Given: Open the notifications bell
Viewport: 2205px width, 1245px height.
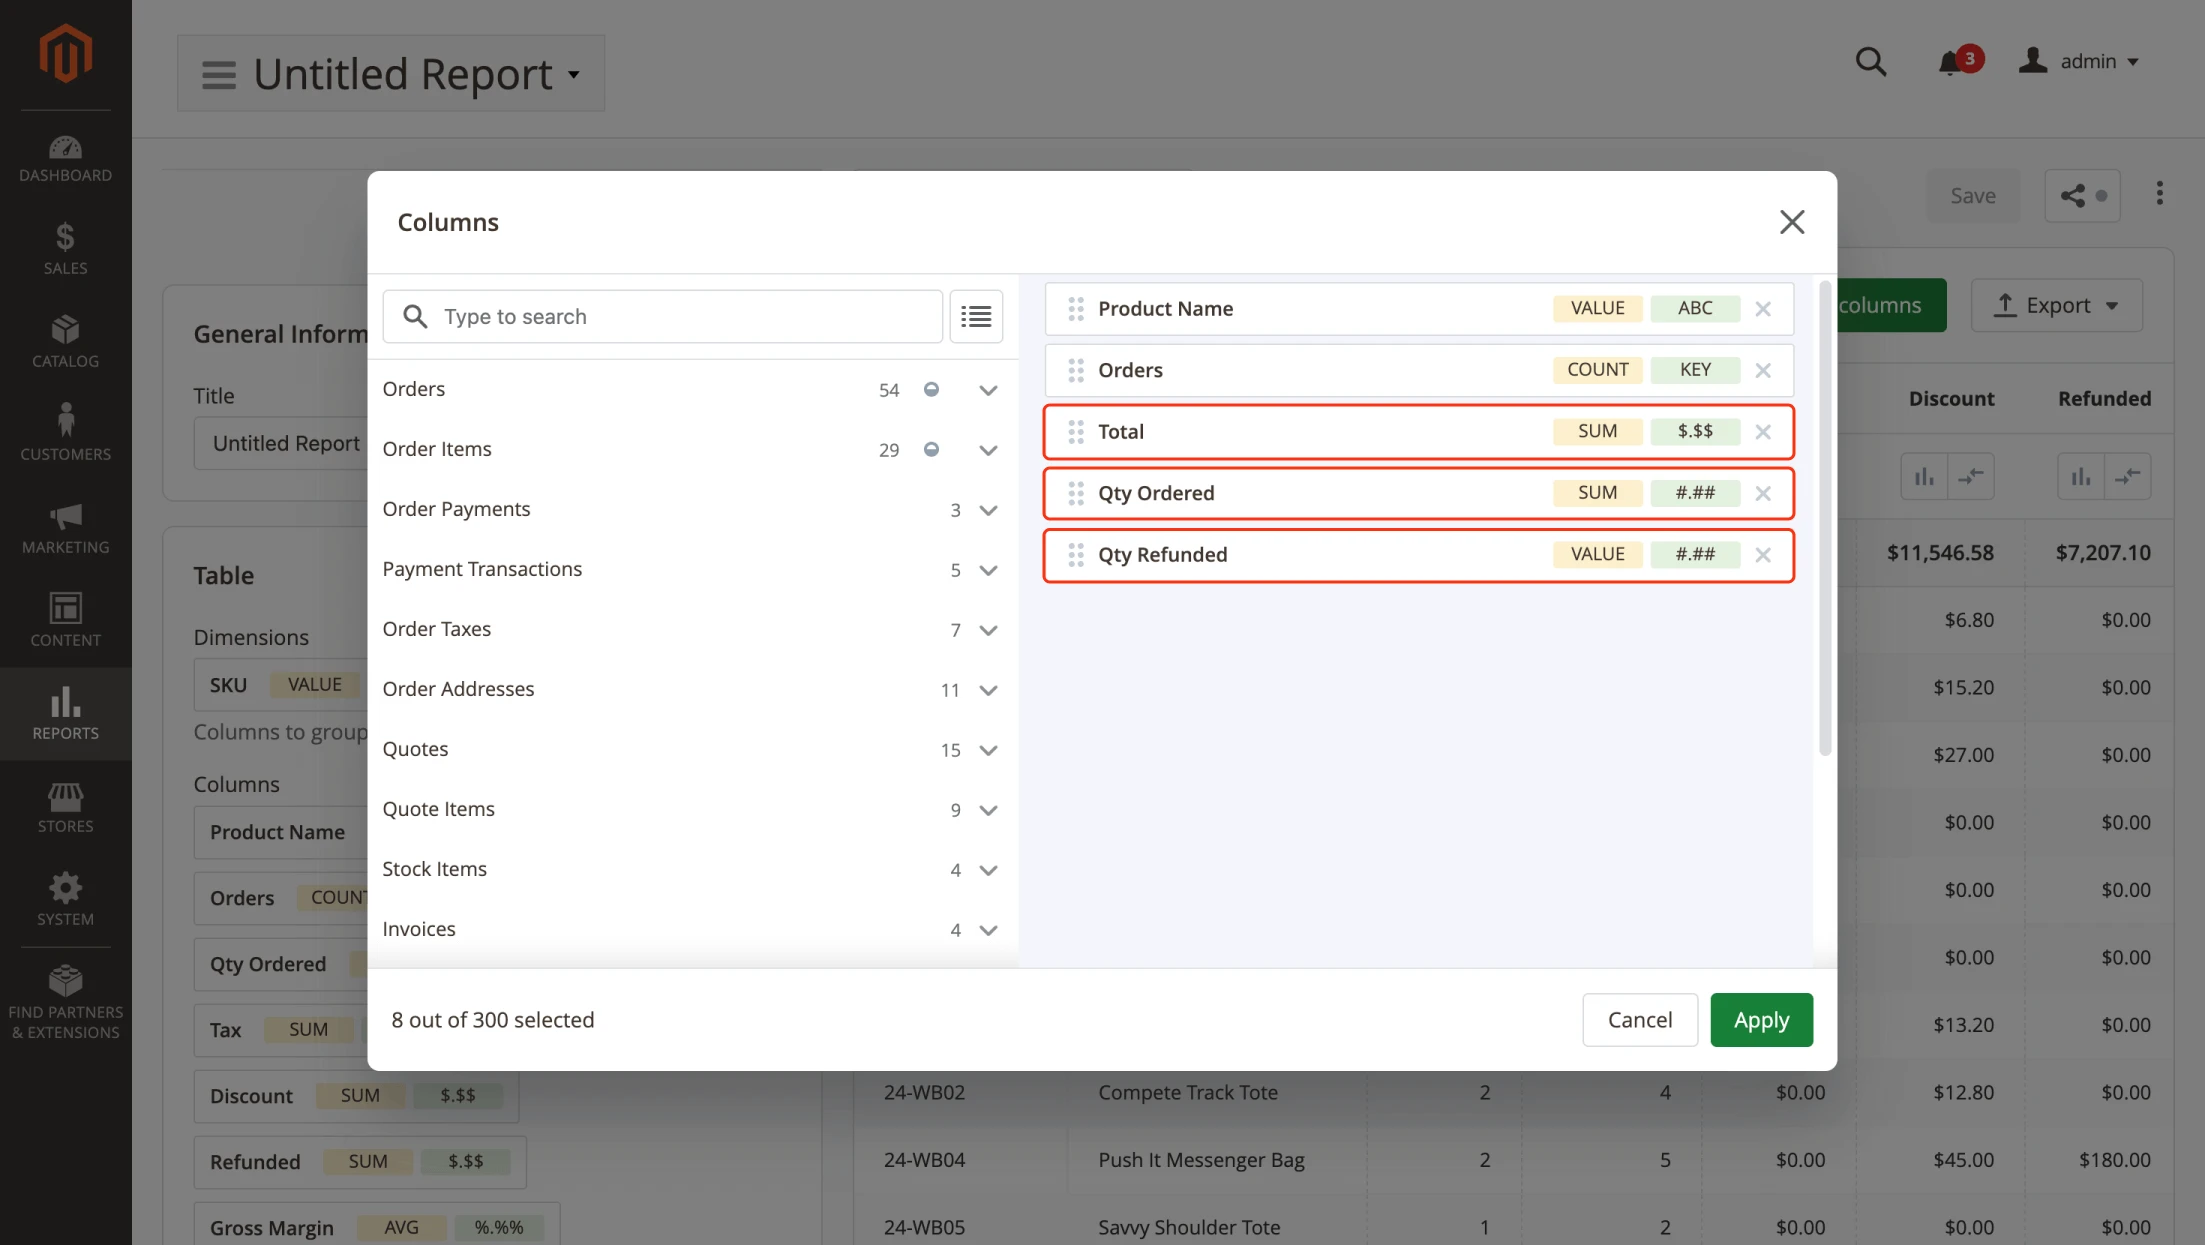Looking at the screenshot, I should (x=1950, y=61).
